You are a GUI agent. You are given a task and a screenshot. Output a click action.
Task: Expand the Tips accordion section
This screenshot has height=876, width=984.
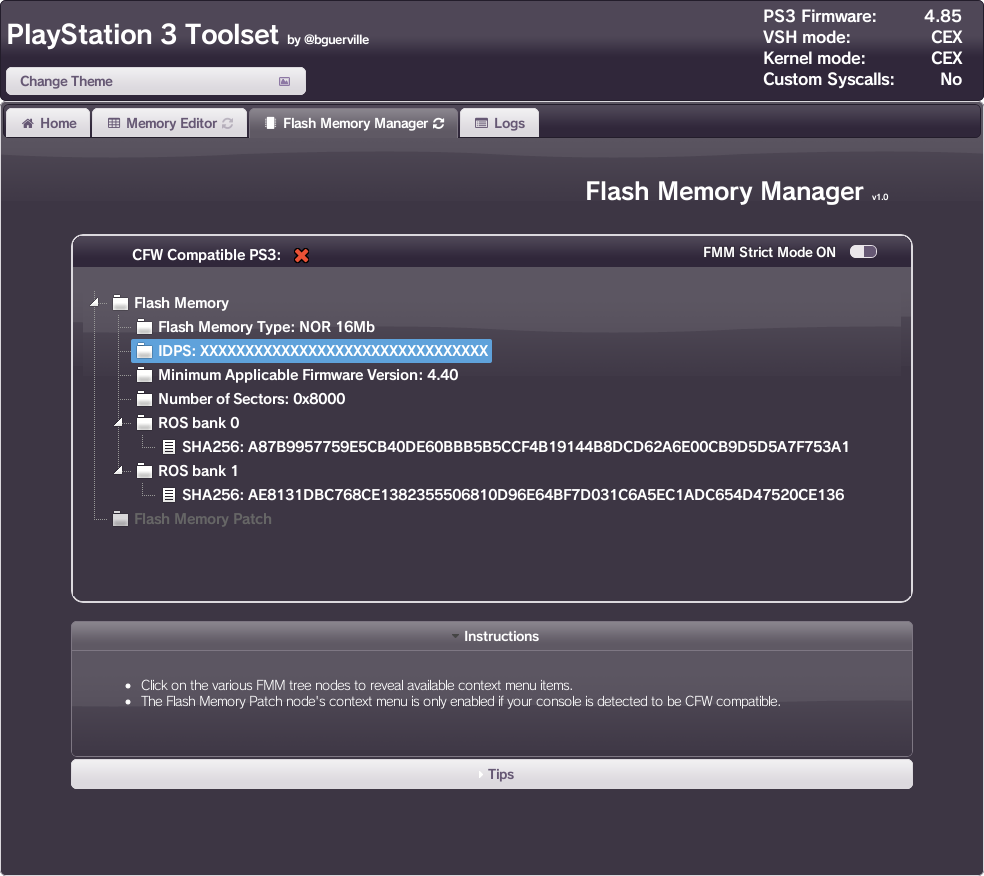492,774
